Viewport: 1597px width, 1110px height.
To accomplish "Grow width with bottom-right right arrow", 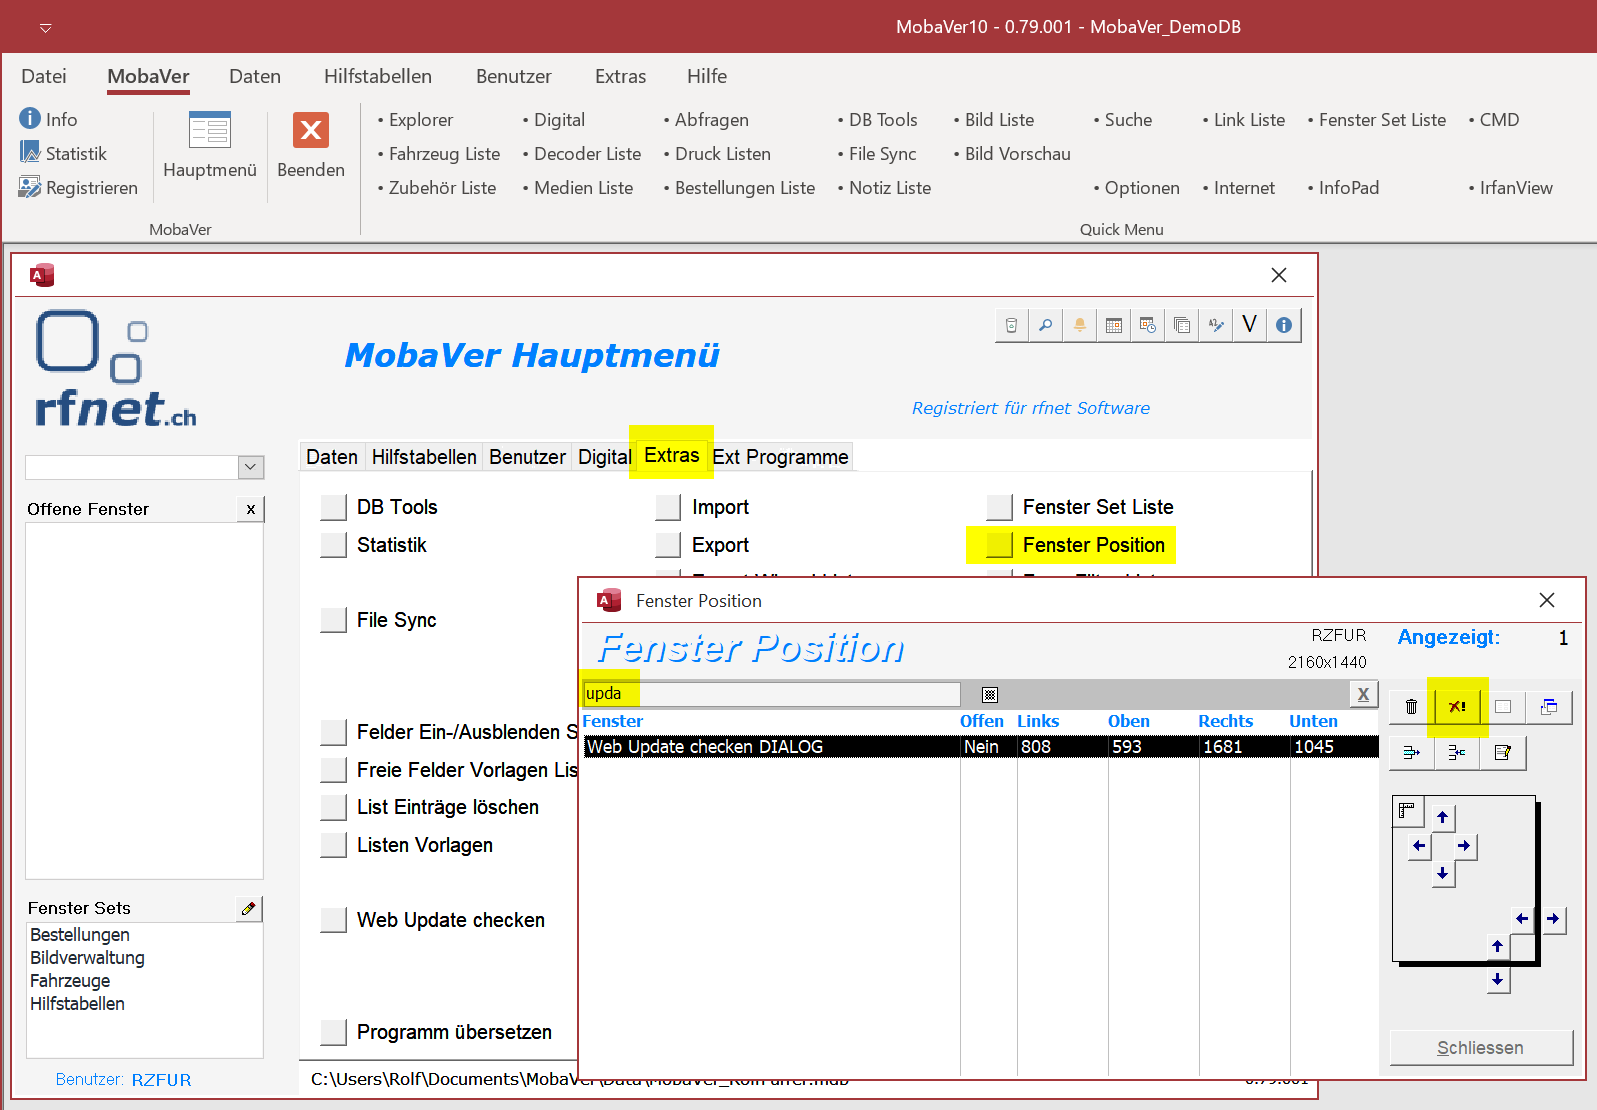I will tap(1553, 919).
